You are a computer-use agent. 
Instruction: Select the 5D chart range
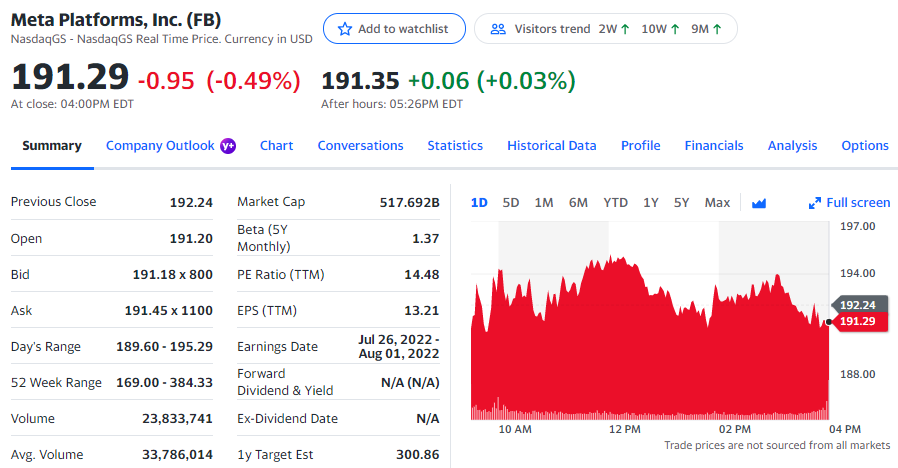point(511,203)
